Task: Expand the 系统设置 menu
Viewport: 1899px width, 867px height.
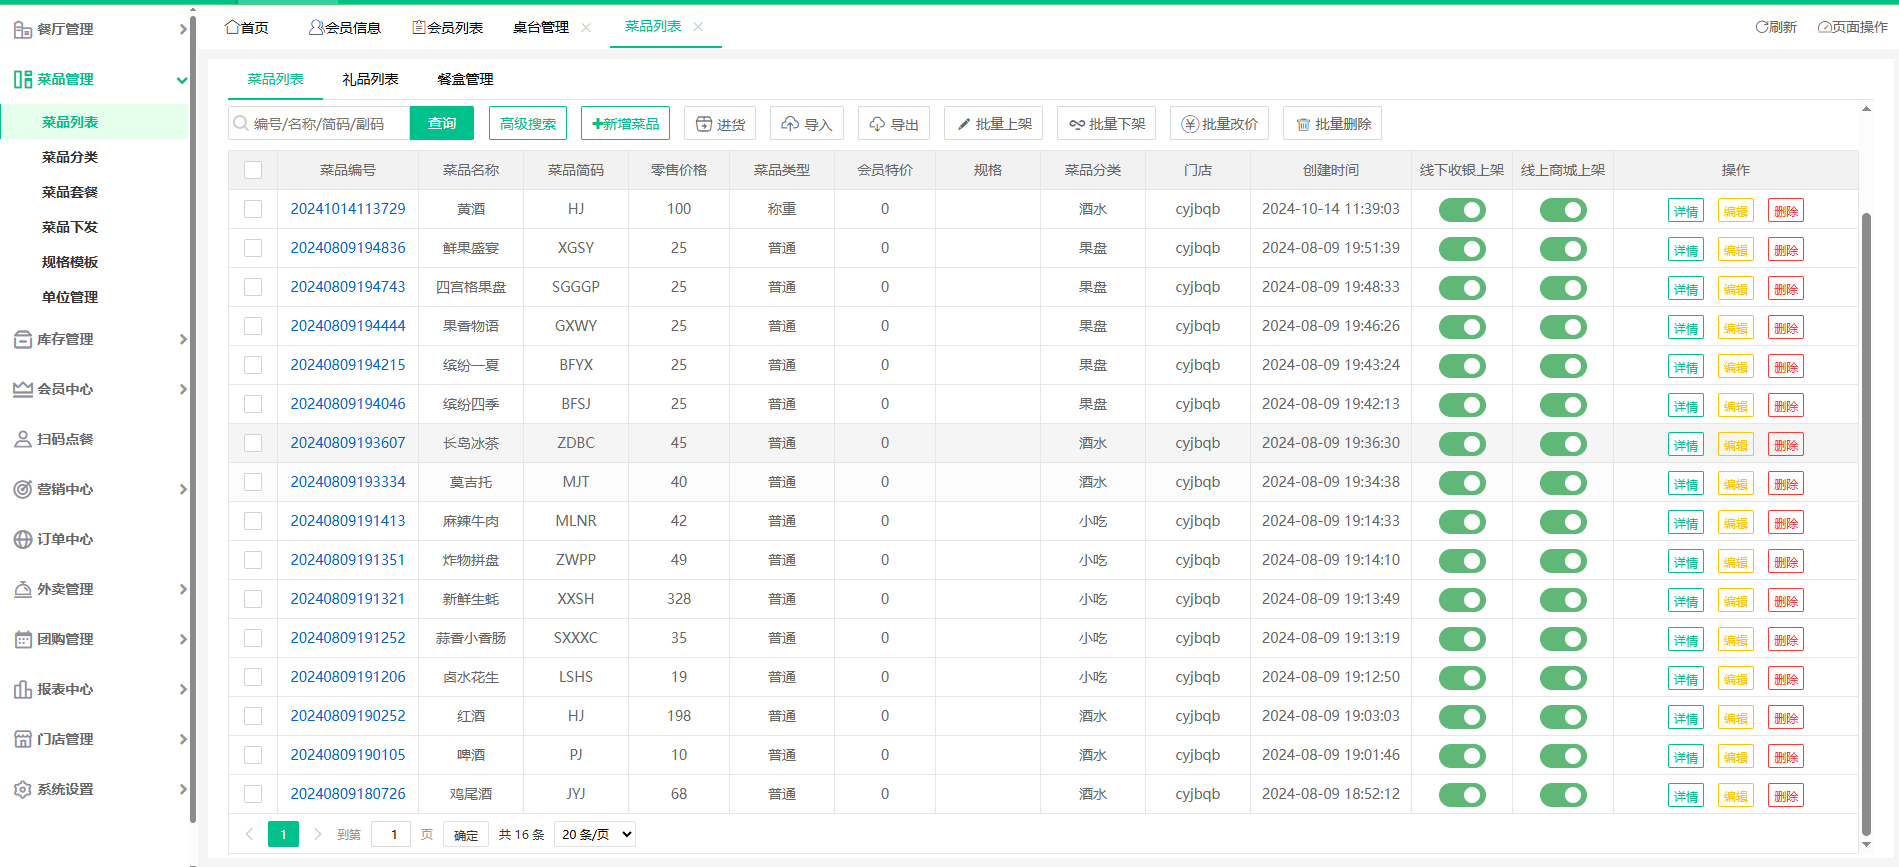Action: [x=182, y=789]
